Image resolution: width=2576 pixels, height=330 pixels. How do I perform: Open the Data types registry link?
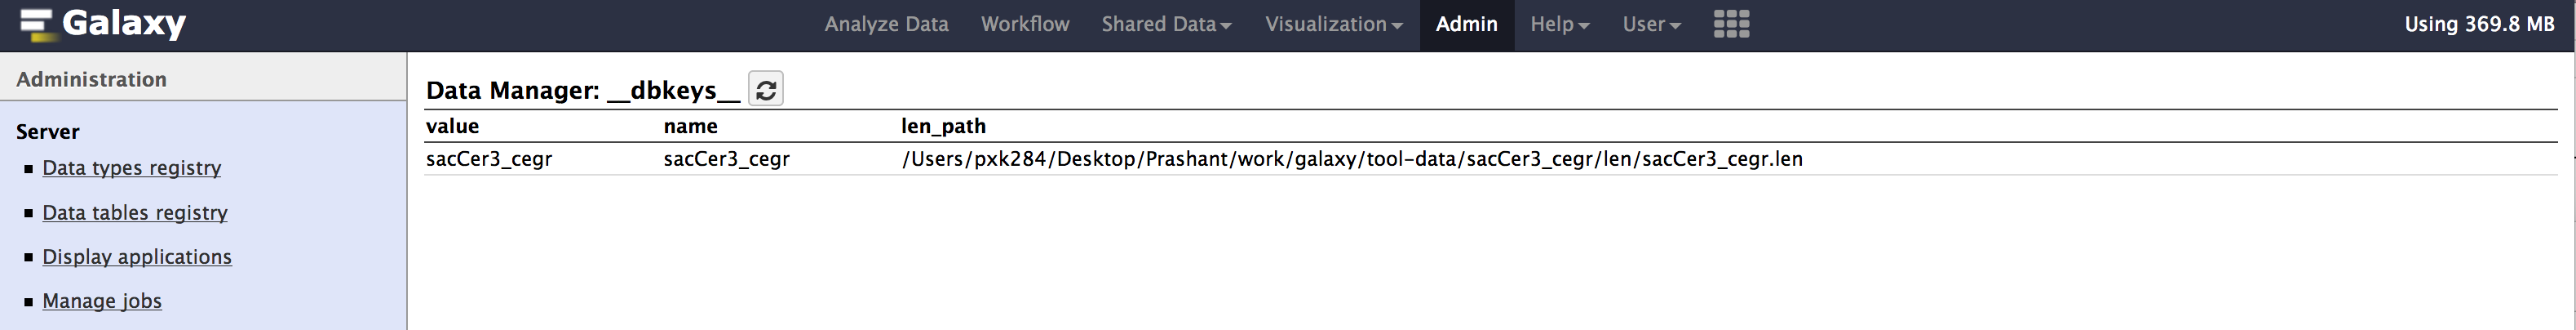pos(131,168)
